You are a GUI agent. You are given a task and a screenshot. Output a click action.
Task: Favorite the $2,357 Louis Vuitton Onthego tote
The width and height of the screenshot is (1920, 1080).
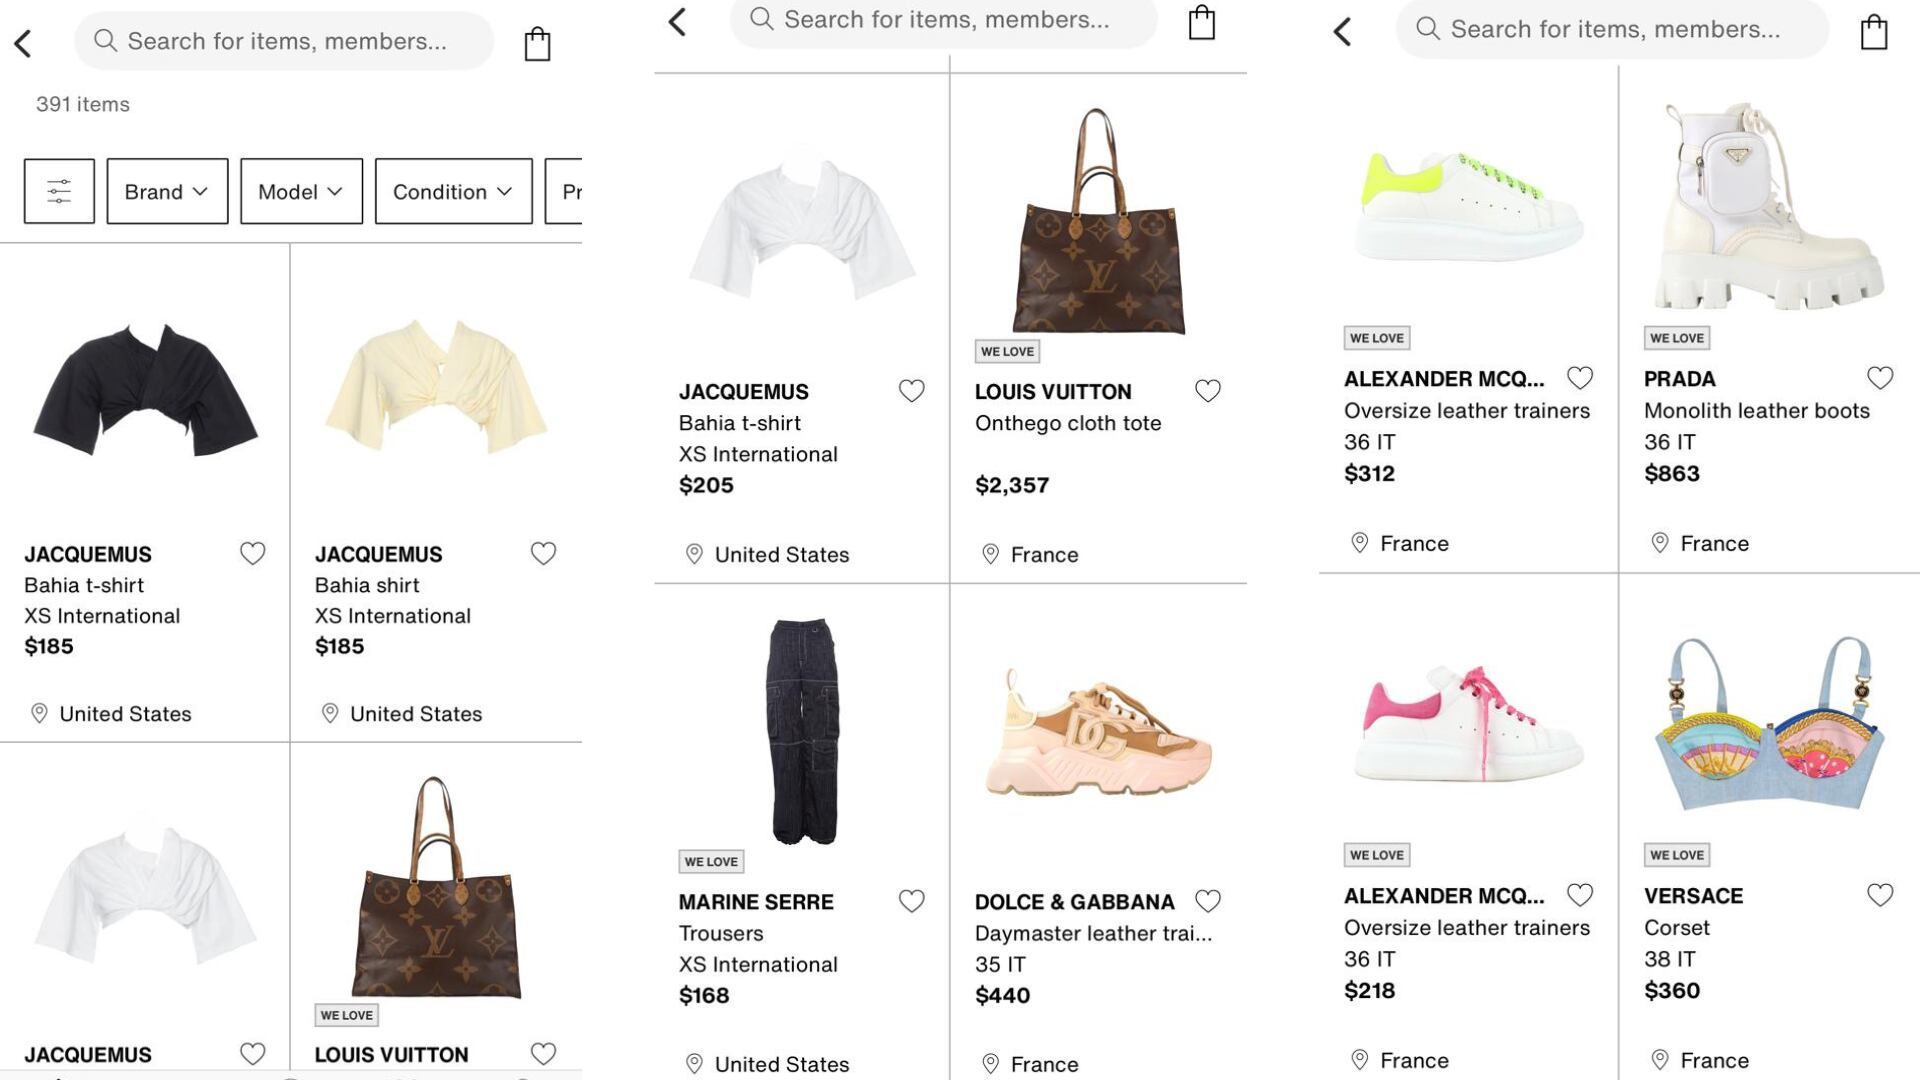[1207, 391]
